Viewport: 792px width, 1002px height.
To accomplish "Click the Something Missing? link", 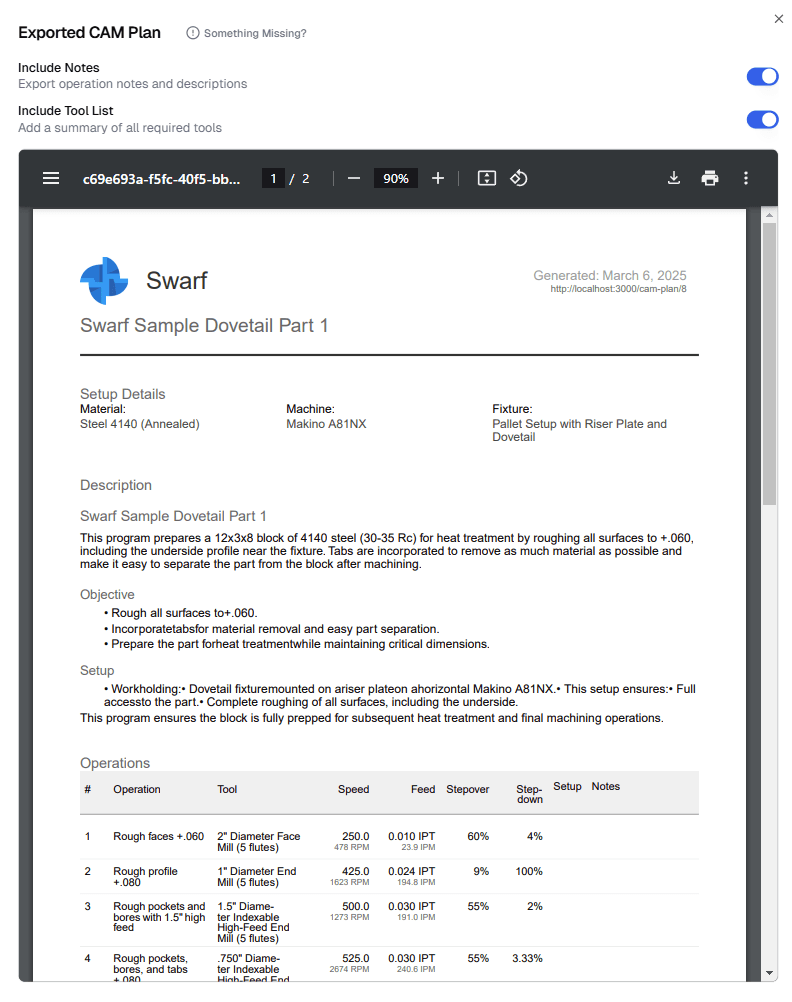I will (x=255, y=33).
